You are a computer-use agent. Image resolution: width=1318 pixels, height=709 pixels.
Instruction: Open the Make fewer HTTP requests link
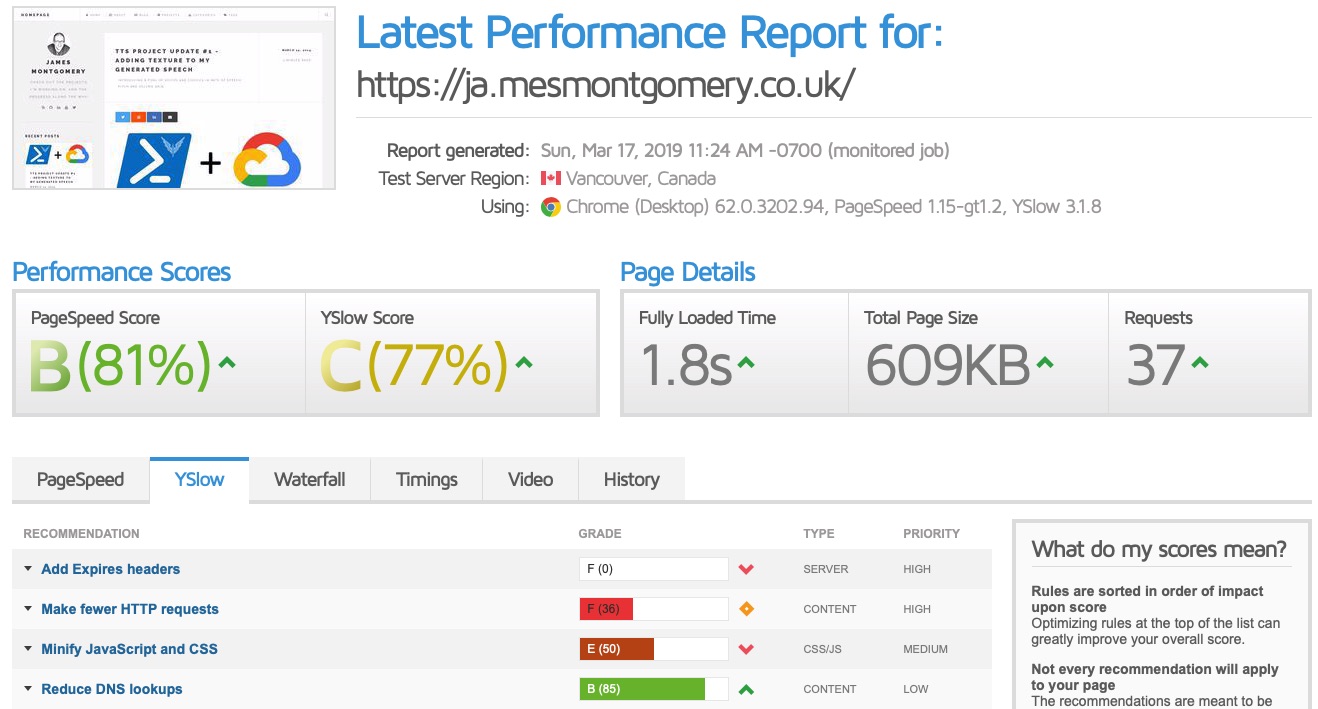(129, 608)
